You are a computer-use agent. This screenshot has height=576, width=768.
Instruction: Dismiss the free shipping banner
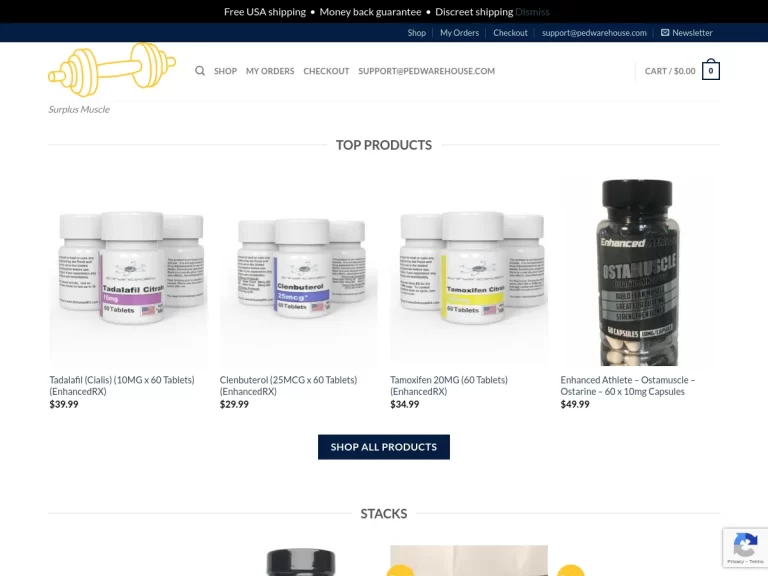[x=532, y=12]
